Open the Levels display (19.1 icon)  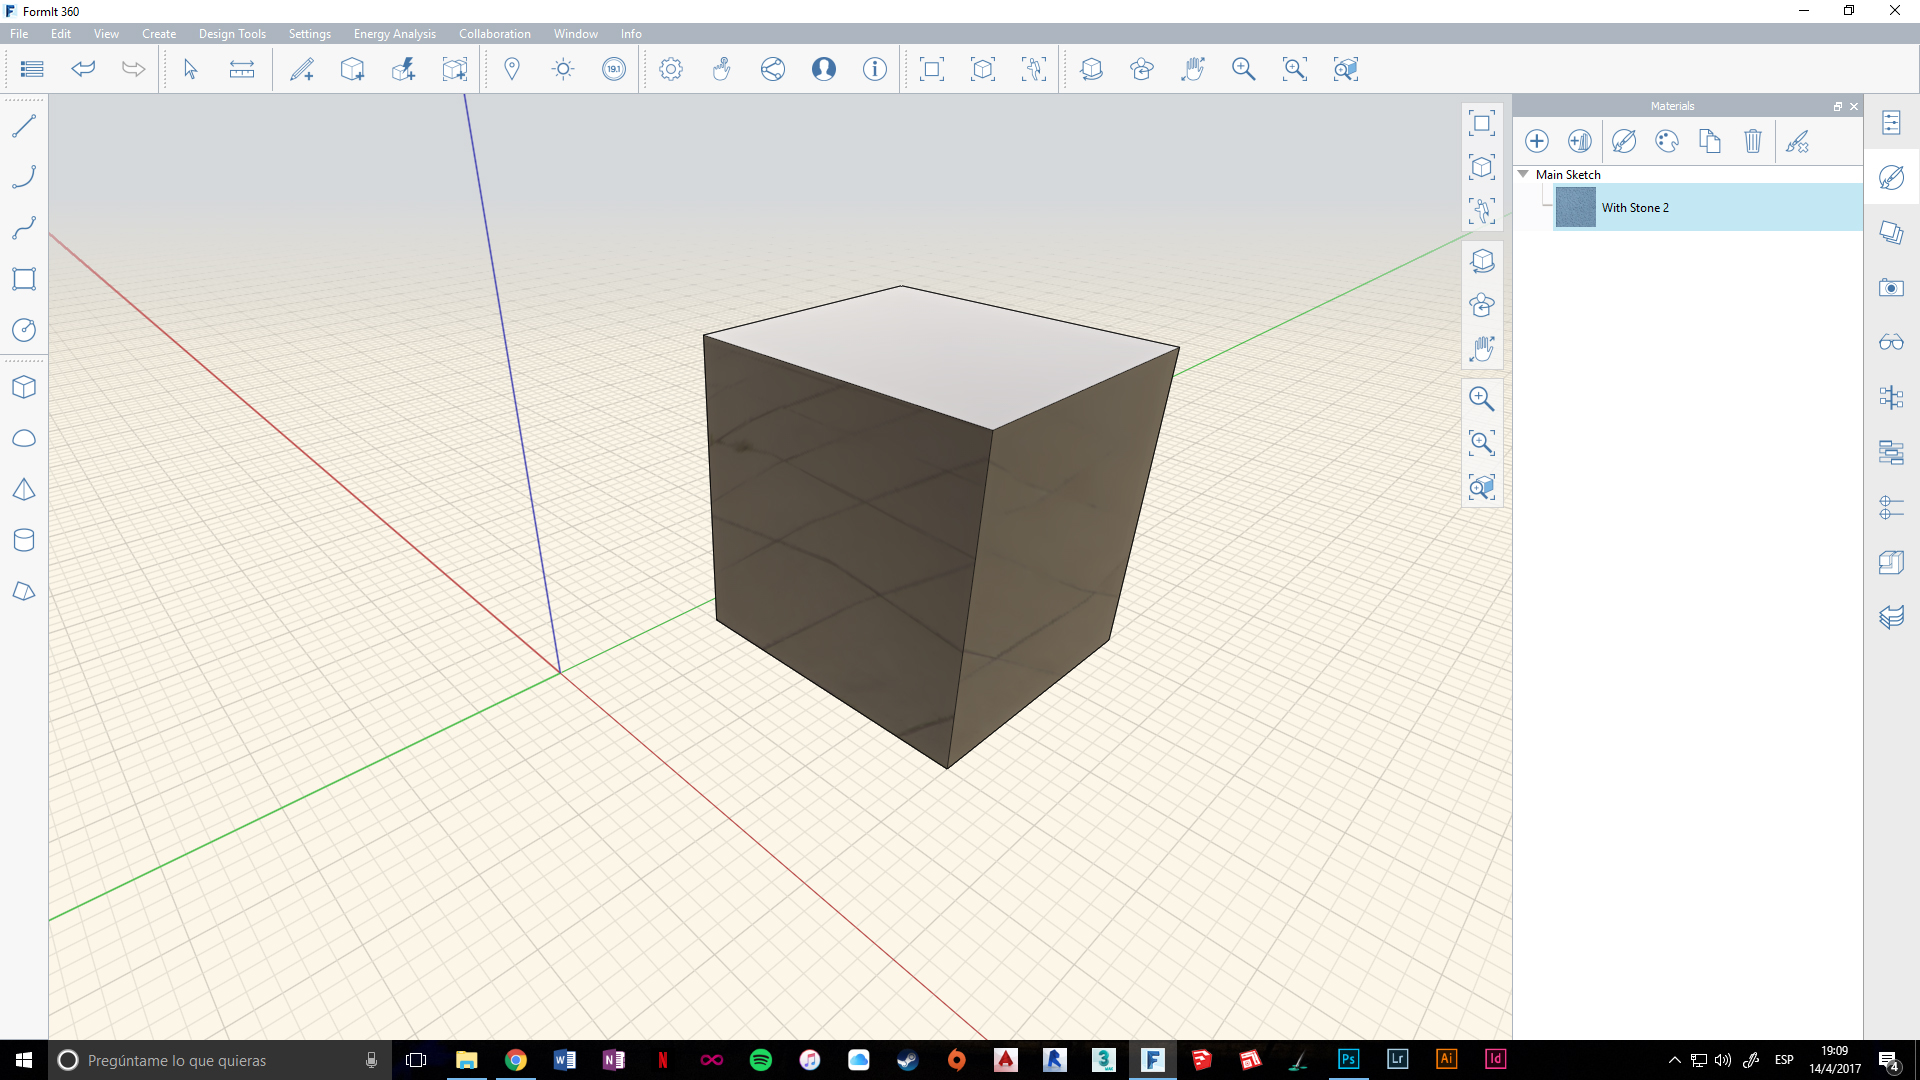point(614,69)
